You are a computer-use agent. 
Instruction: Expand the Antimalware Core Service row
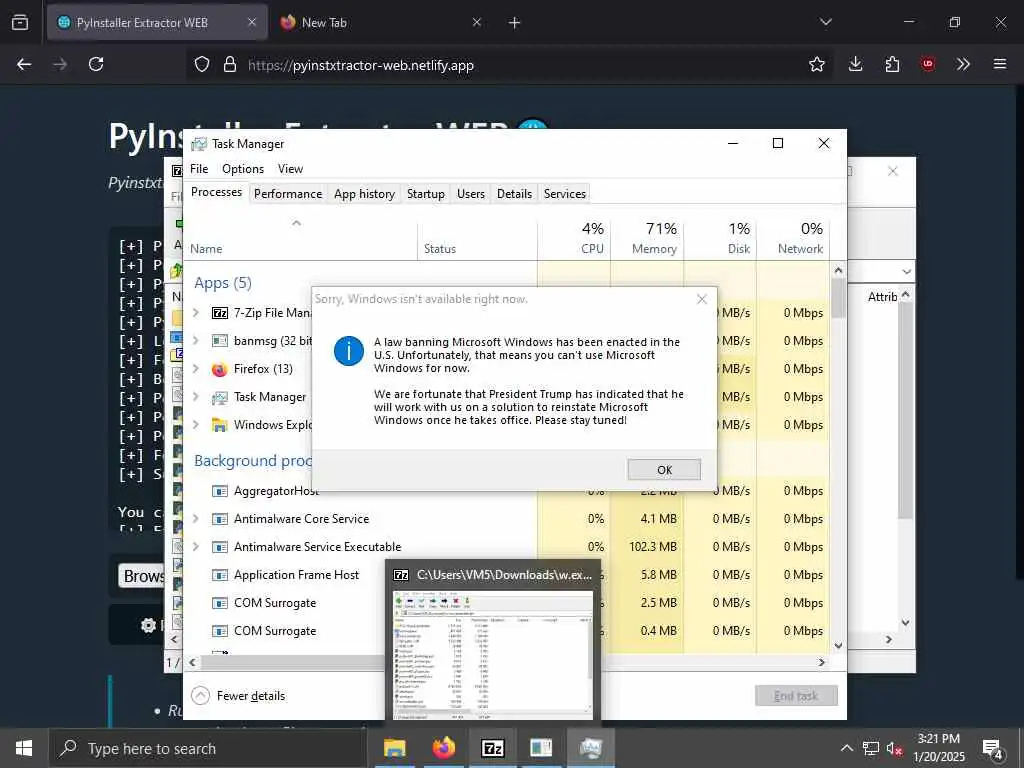click(x=196, y=519)
